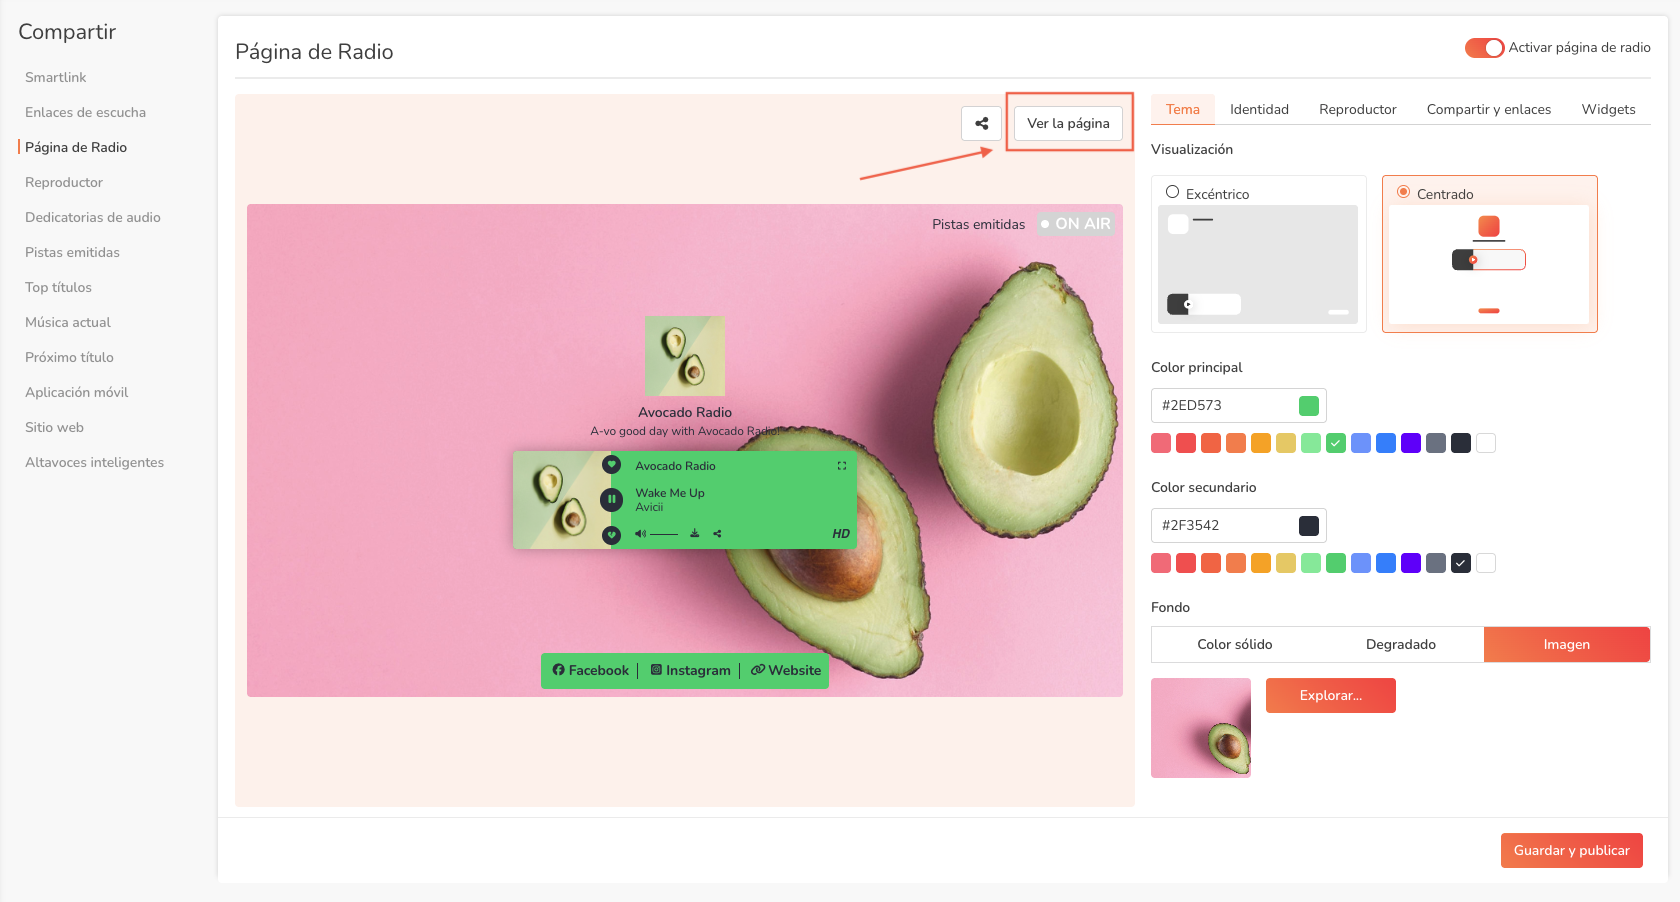
Task: Open the Compartir y enlaces tab
Action: pyautogui.click(x=1488, y=110)
